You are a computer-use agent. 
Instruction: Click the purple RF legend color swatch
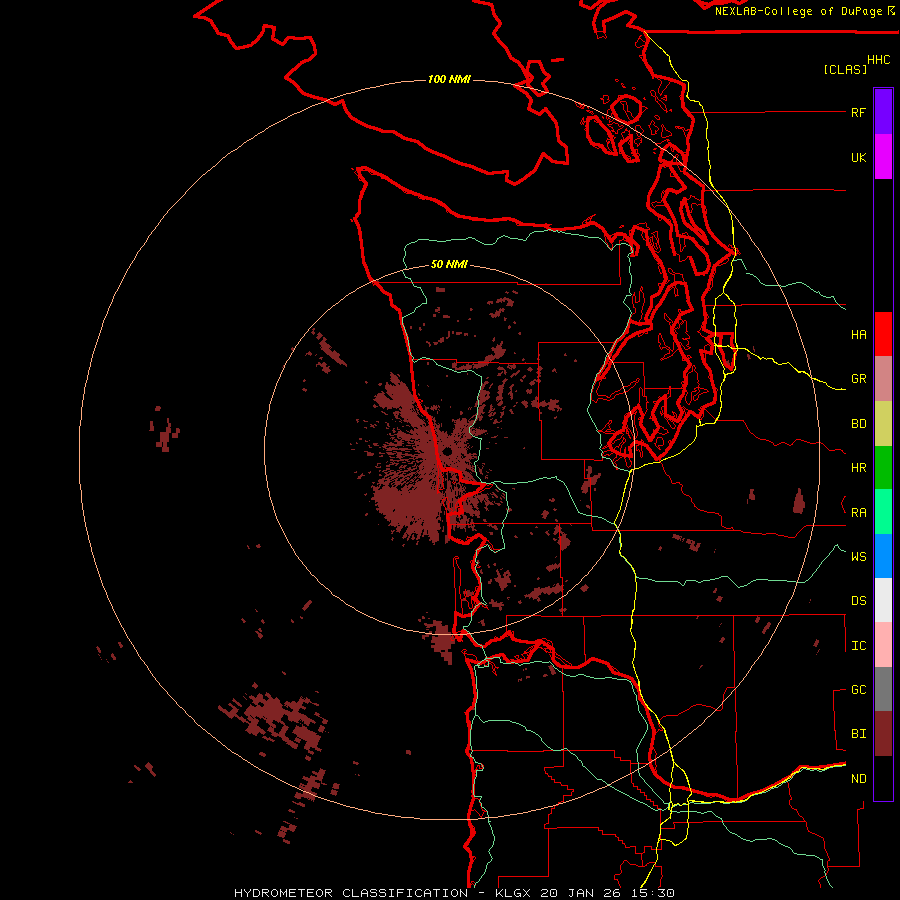pyautogui.click(x=883, y=112)
